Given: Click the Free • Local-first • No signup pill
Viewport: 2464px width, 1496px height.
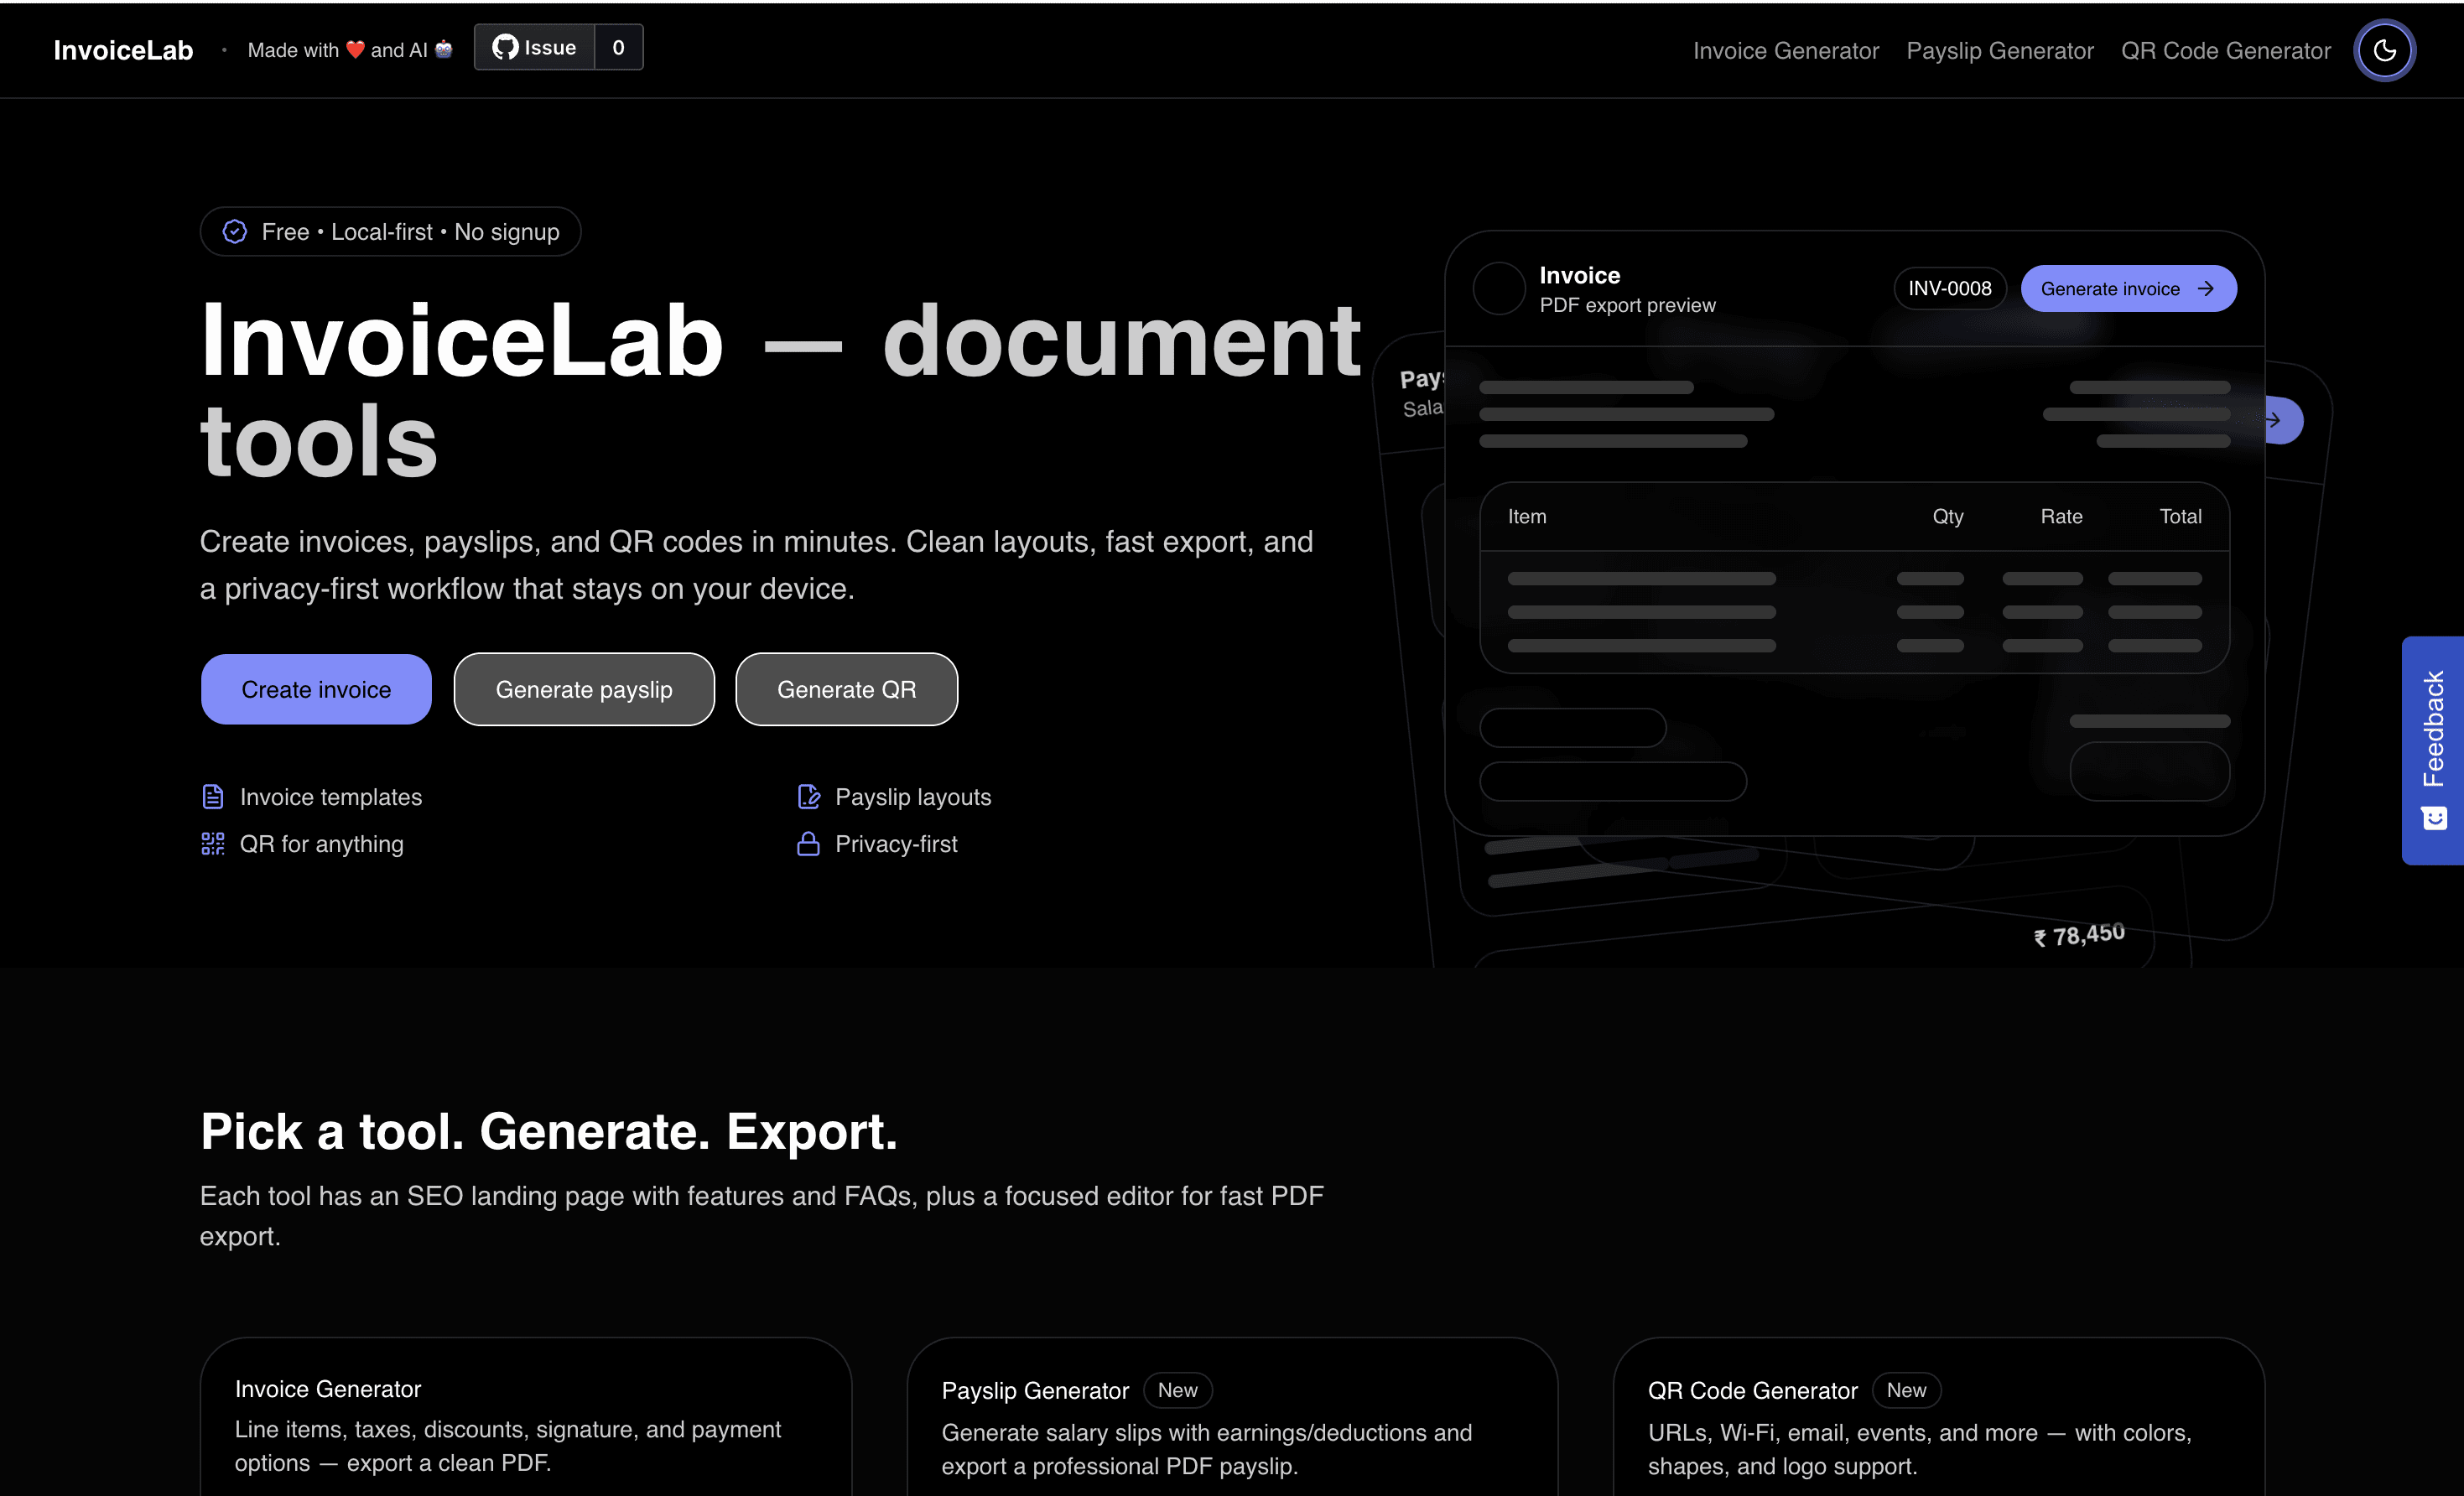Looking at the screenshot, I should [x=390, y=231].
